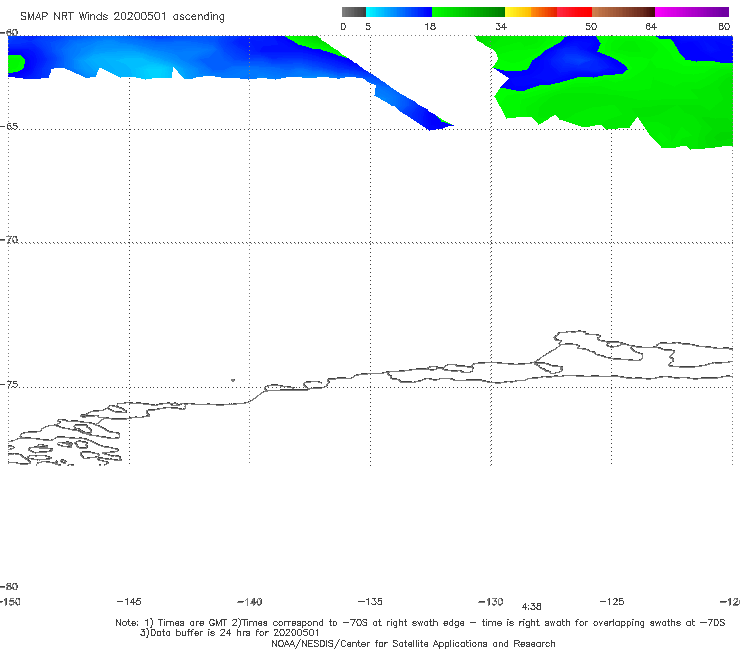Click the latitude label '-80'
This screenshot has width=740, height=650.
pyautogui.click(x=9, y=586)
